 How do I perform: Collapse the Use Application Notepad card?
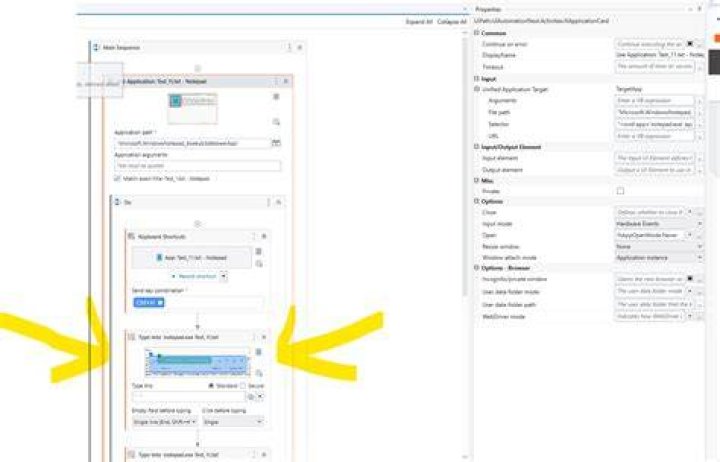pyautogui.click(x=286, y=81)
